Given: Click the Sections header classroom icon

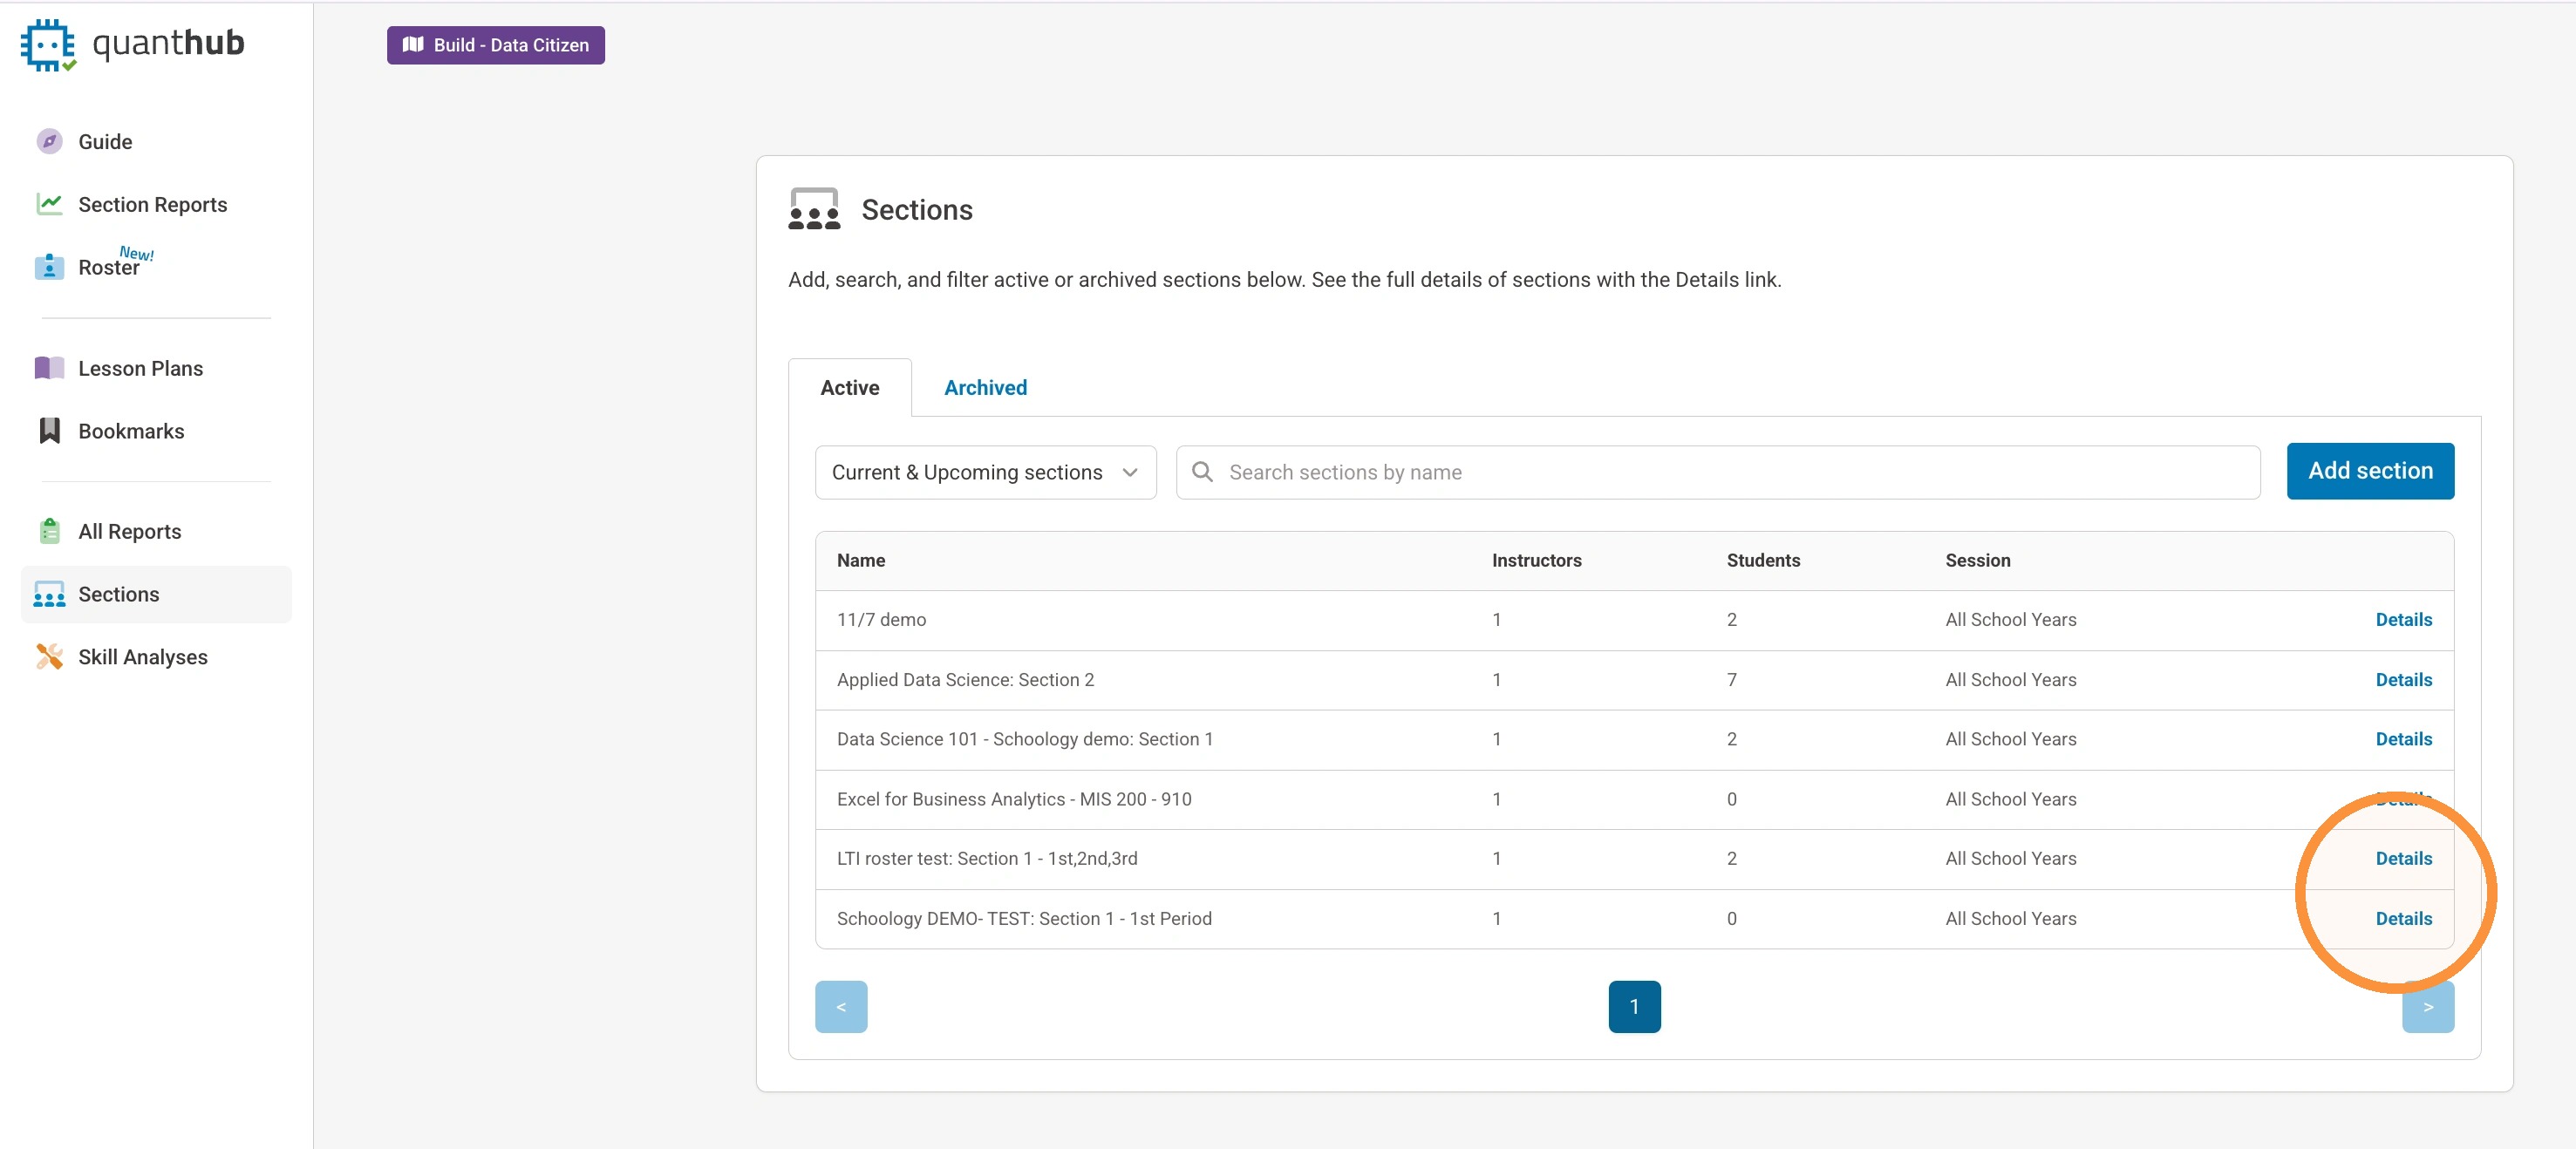Looking at the screenshot, I should (814, 209).
